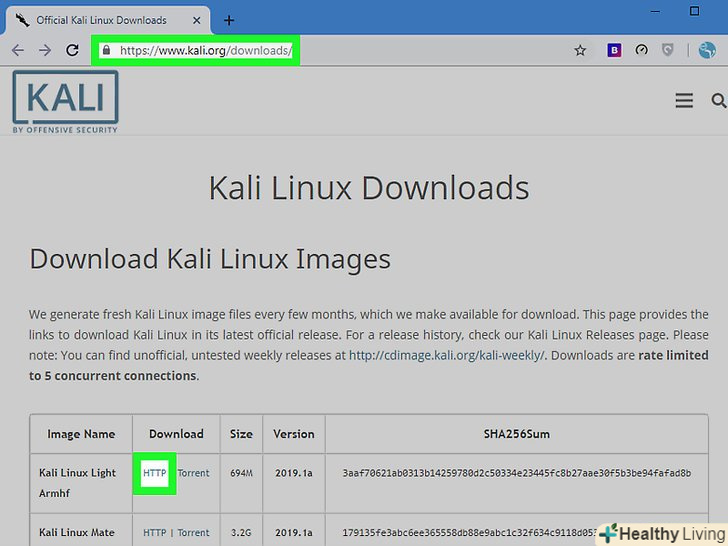Download Kali Linux Mate via Torrent

click(194, 533)
